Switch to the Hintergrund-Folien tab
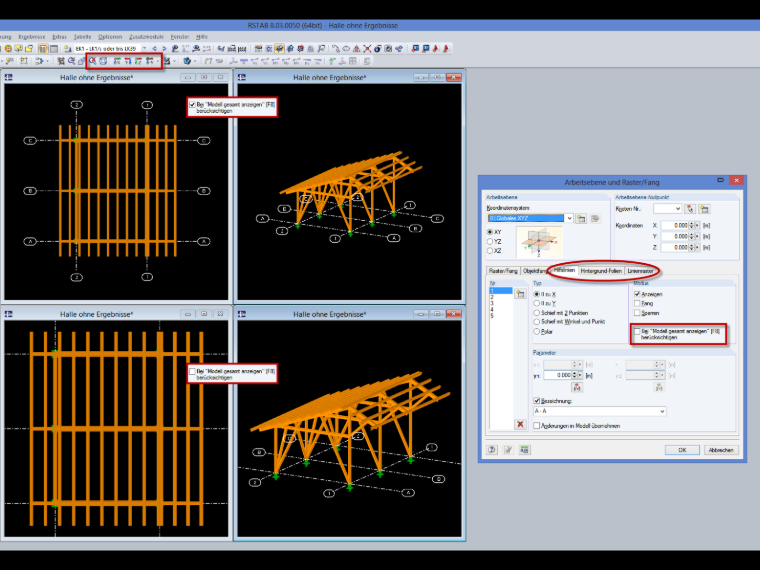 (x=601, y=271)
